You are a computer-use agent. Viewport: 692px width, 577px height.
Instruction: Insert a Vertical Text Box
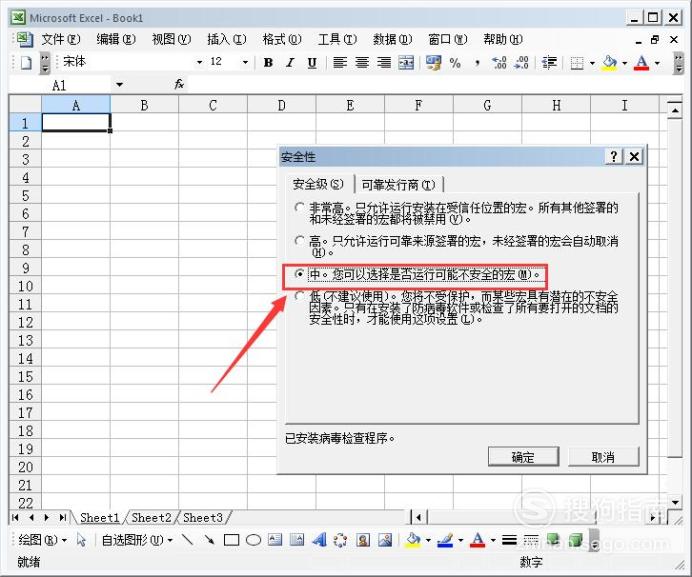pos(297,539)
